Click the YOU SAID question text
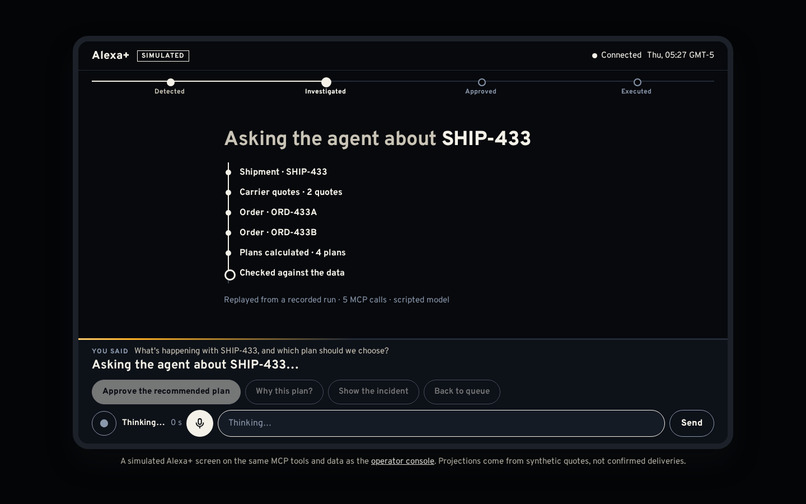The height and width of the screenshot is (504, 806). (261, 351)
